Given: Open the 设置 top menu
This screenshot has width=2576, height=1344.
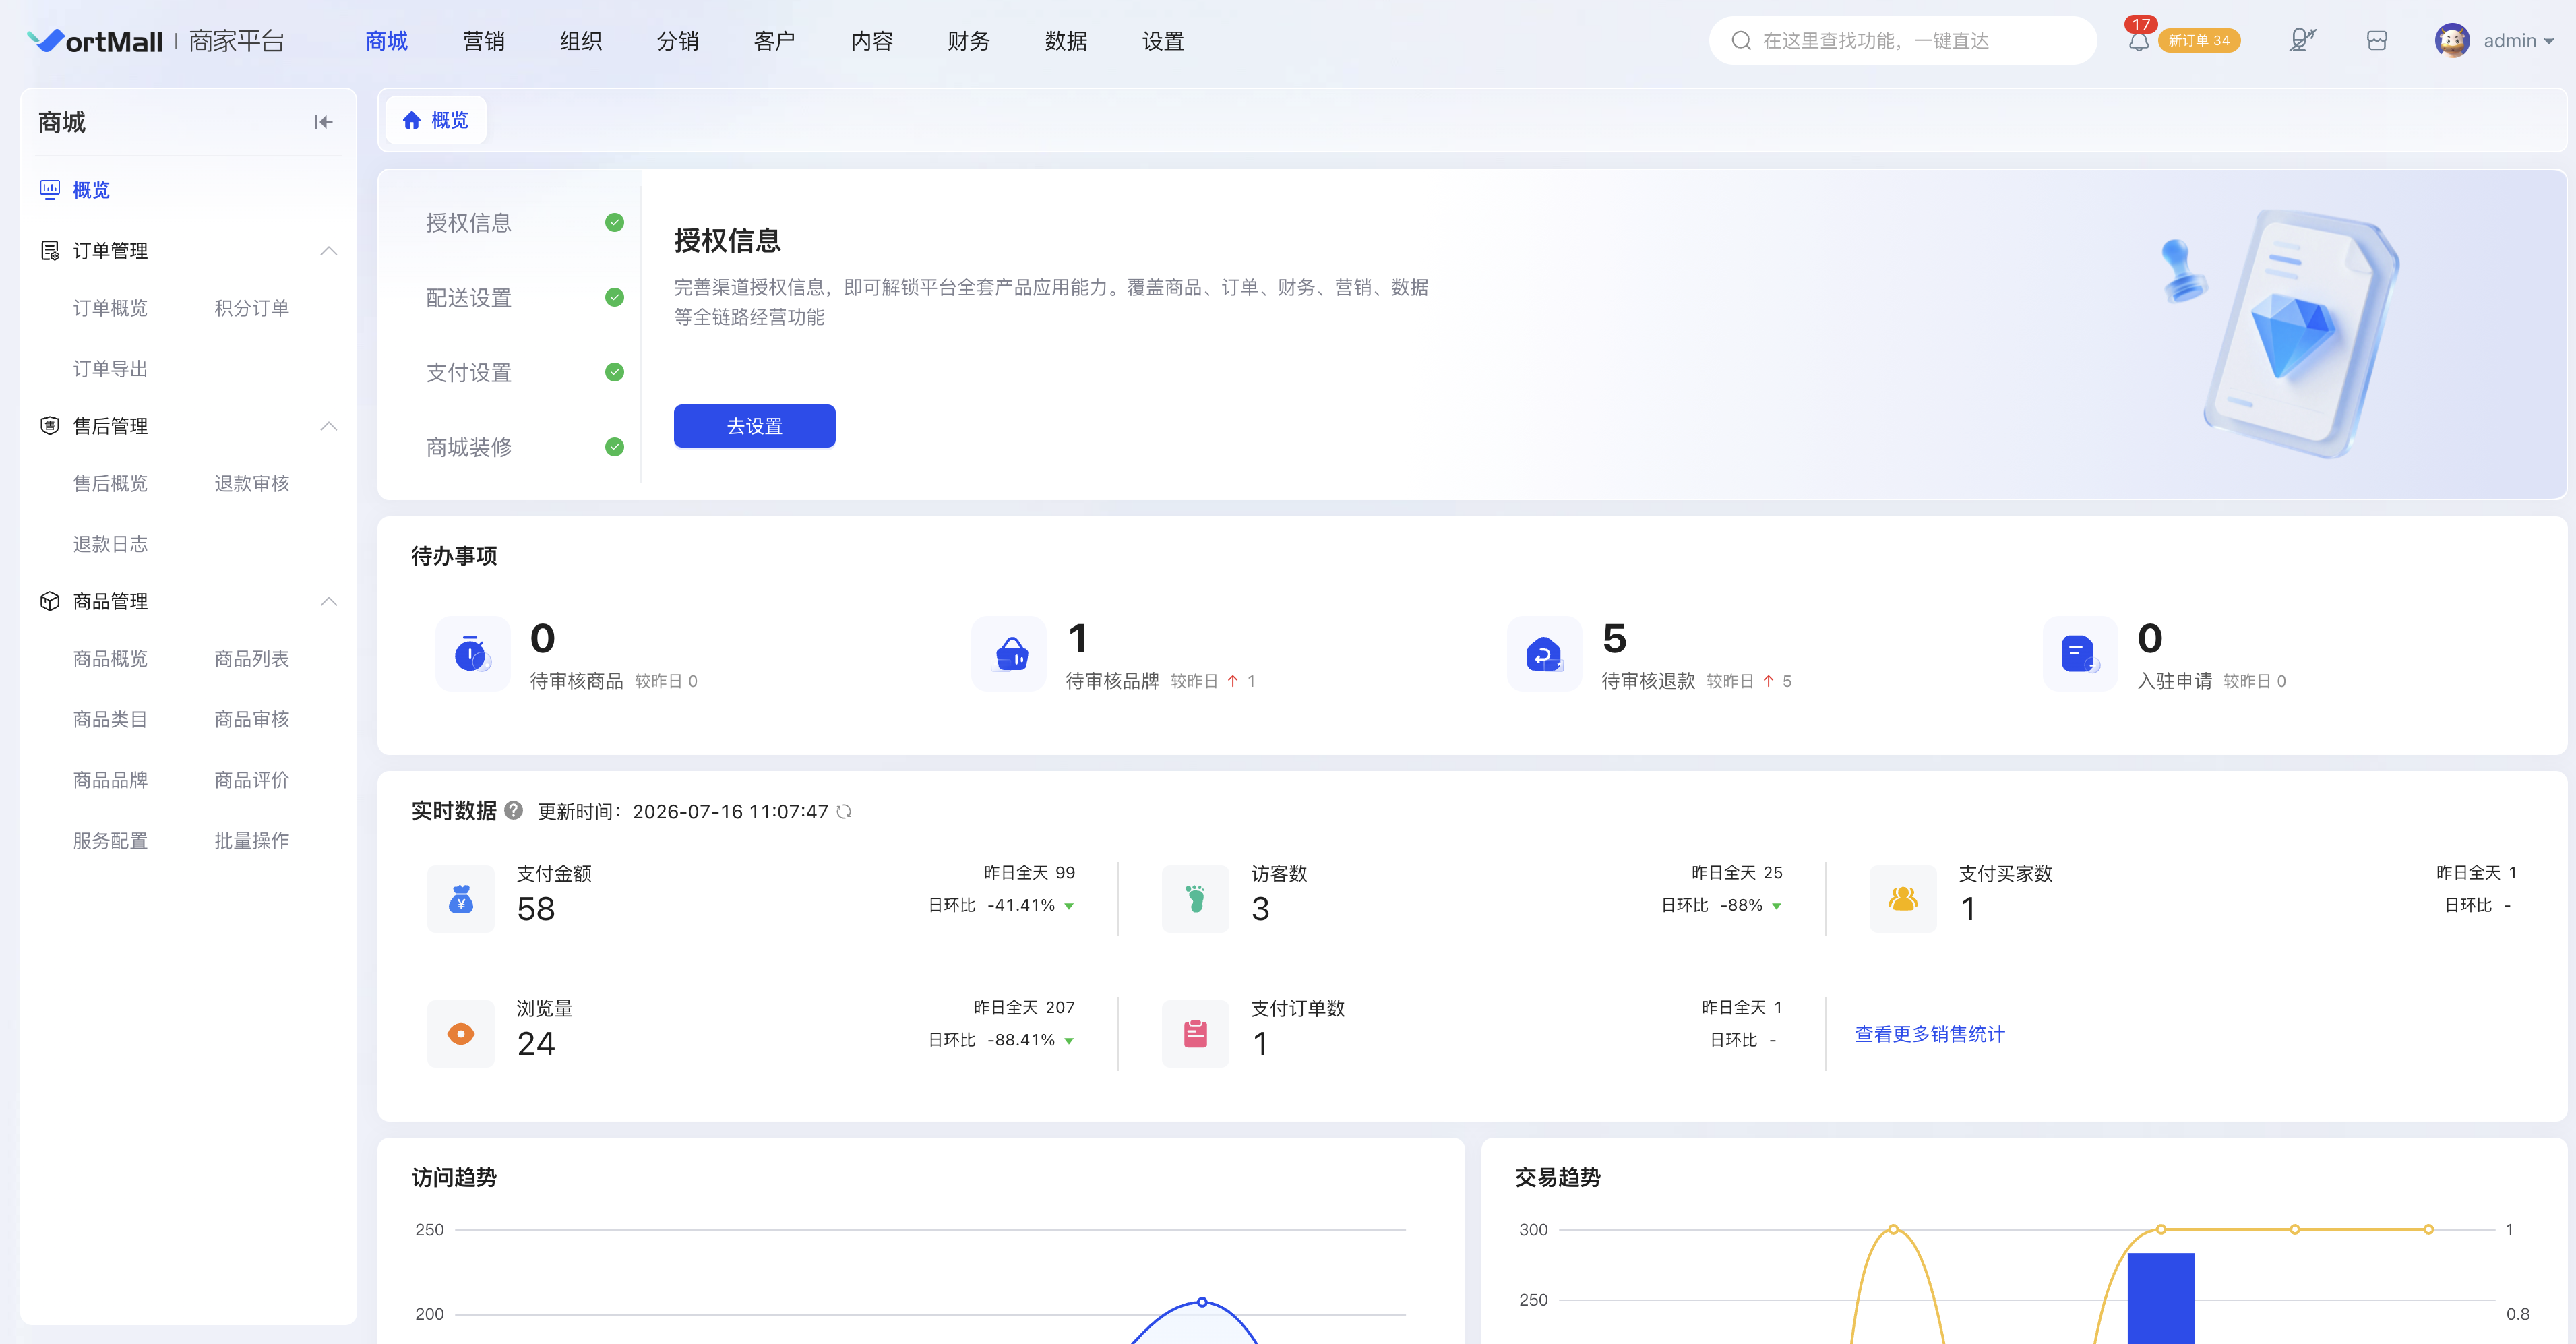Looking at the screenshot, I should 1163,41.
